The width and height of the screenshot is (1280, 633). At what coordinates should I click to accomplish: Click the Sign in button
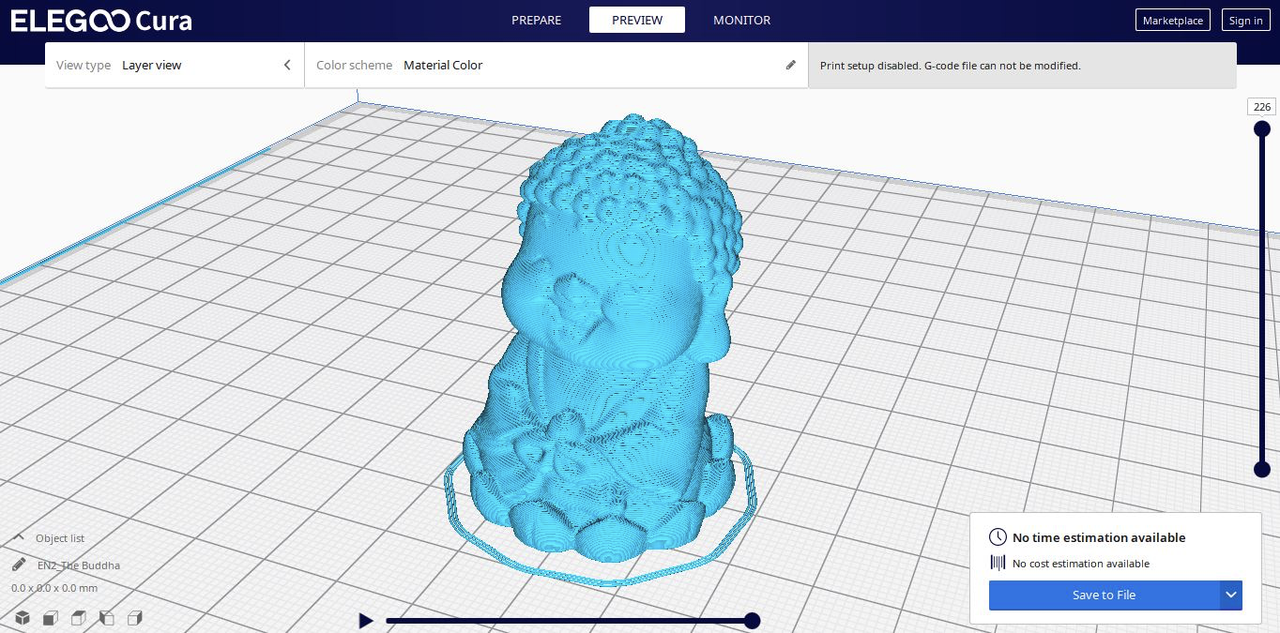pyautogui.click(x=1245, y=20)
